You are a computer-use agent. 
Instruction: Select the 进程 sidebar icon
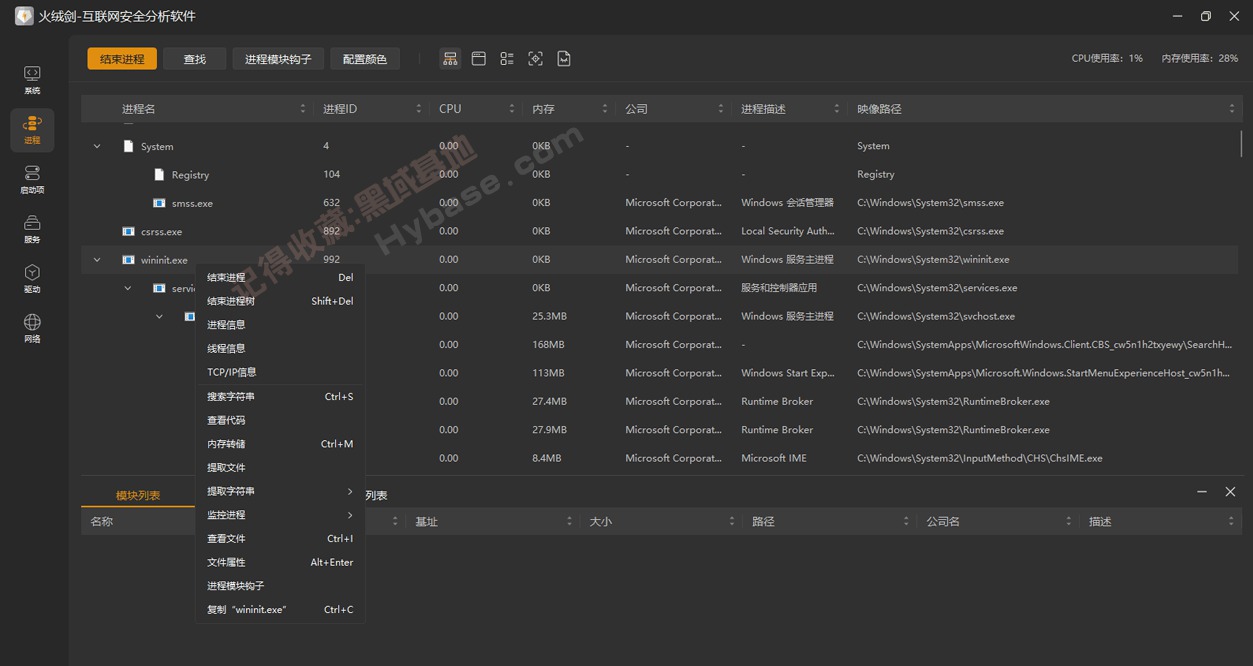32,130
